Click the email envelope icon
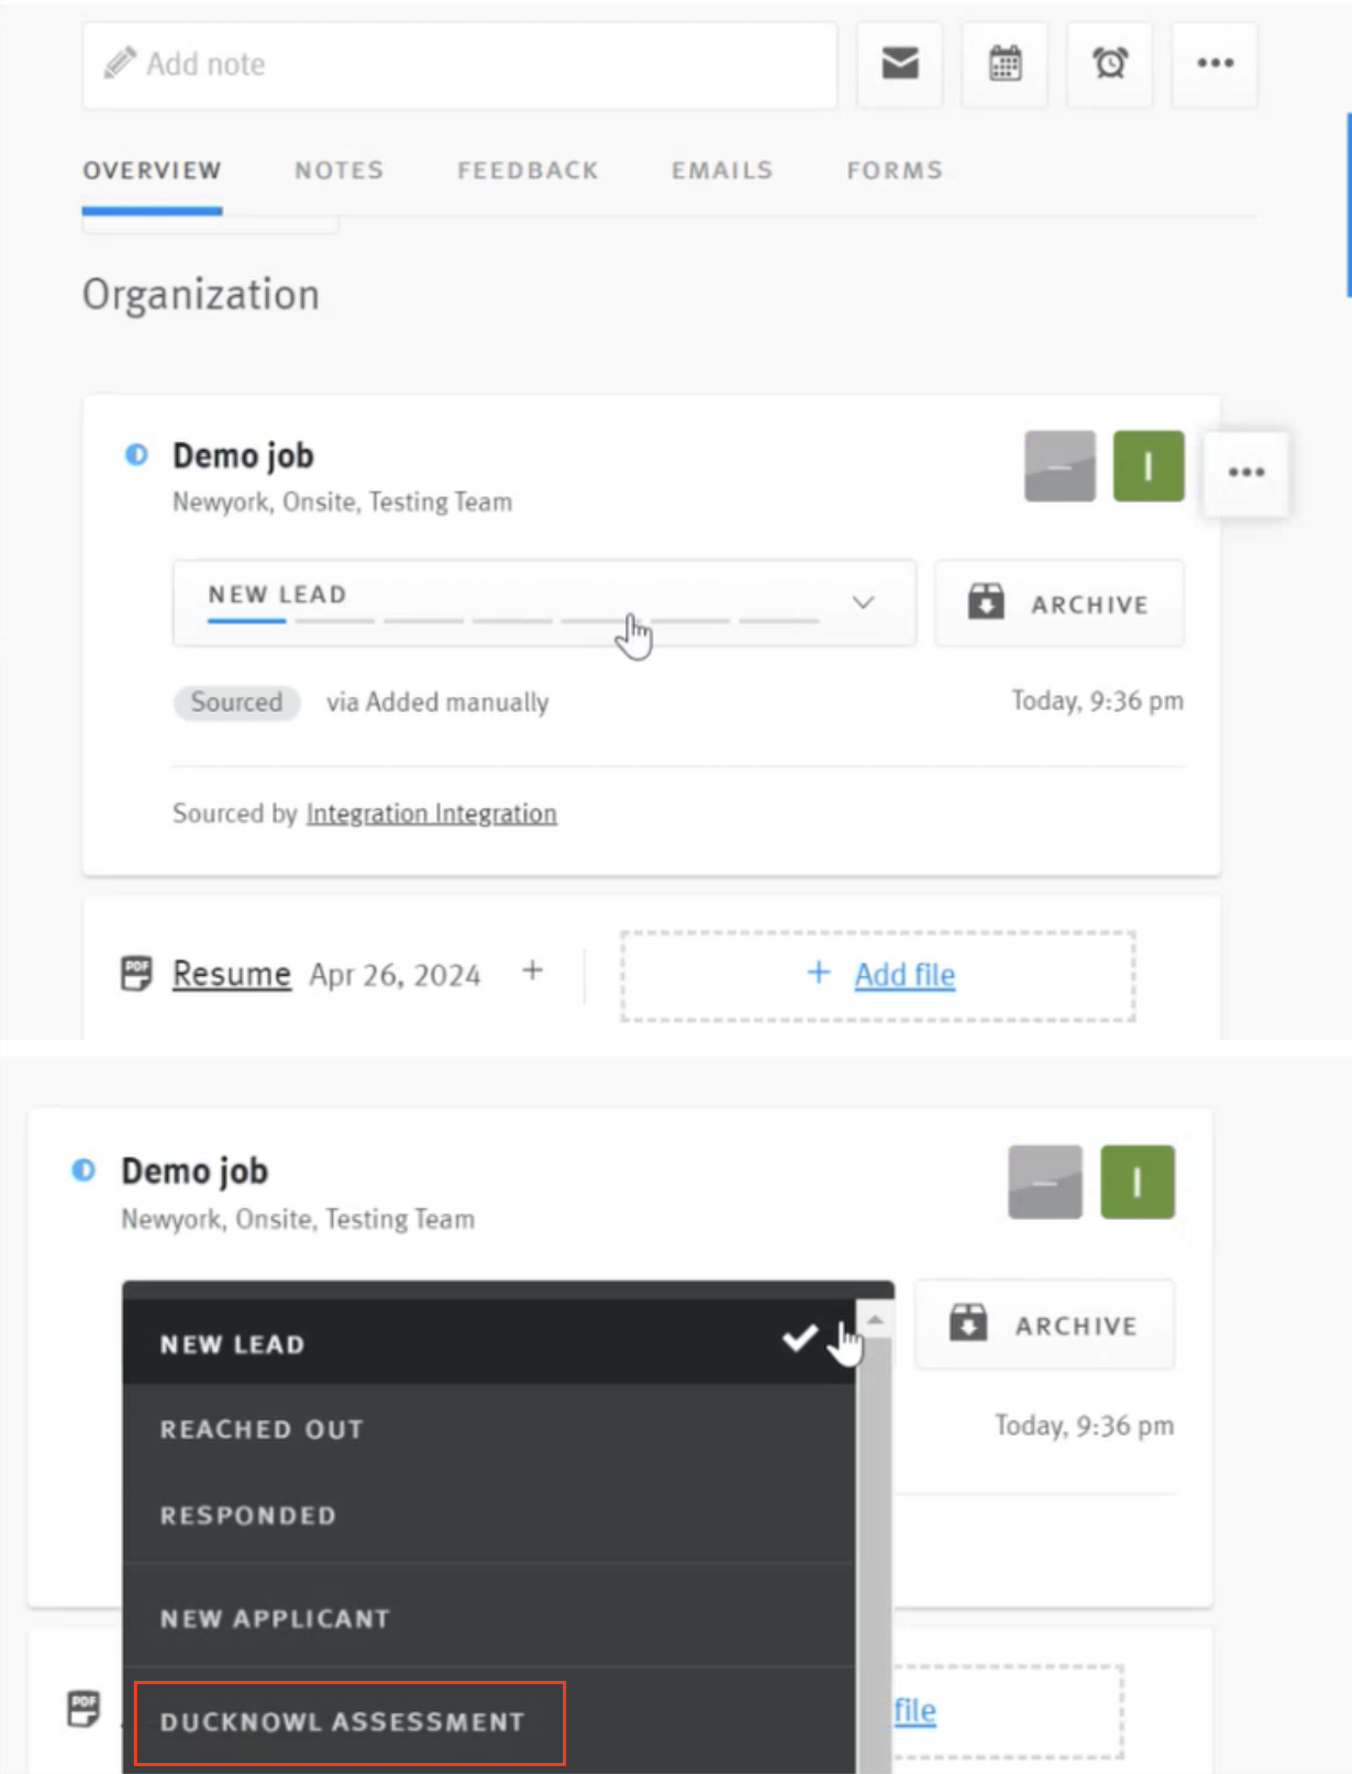This screenshot has height=1774, width=1352. pos(900,64)
